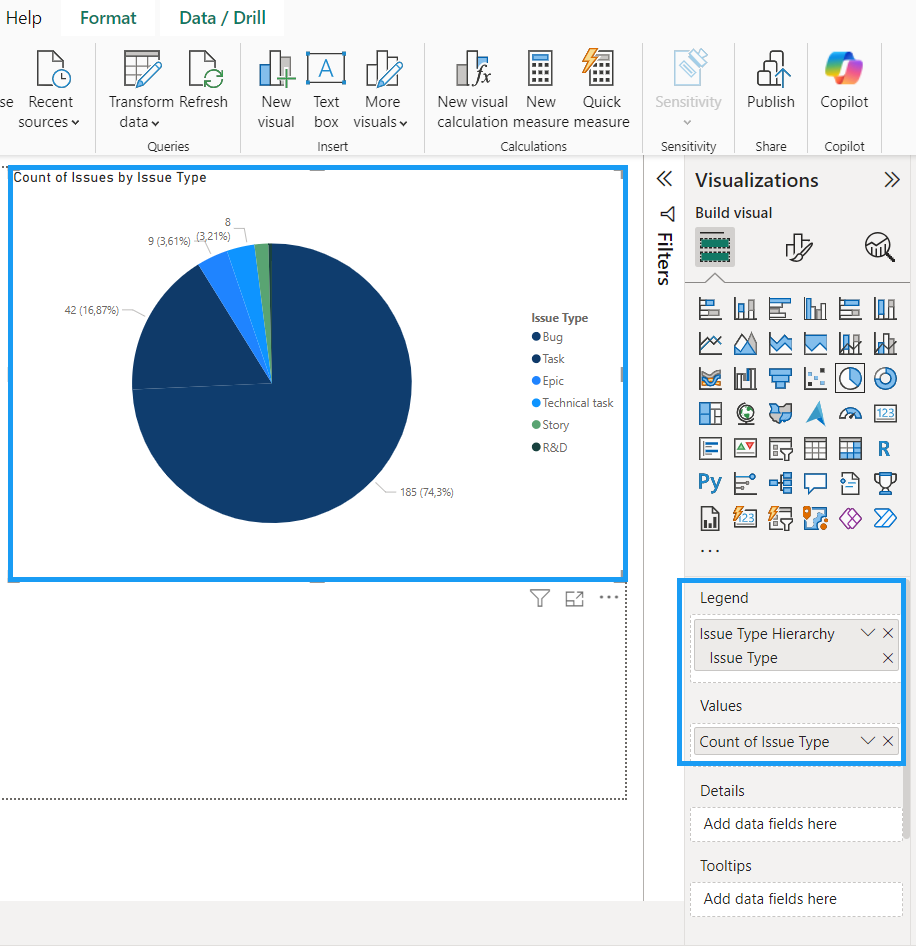Viewport: 916px width, 946px height.
Task: Collapse the Visualizations pane with double chevron
Action: 892,180
